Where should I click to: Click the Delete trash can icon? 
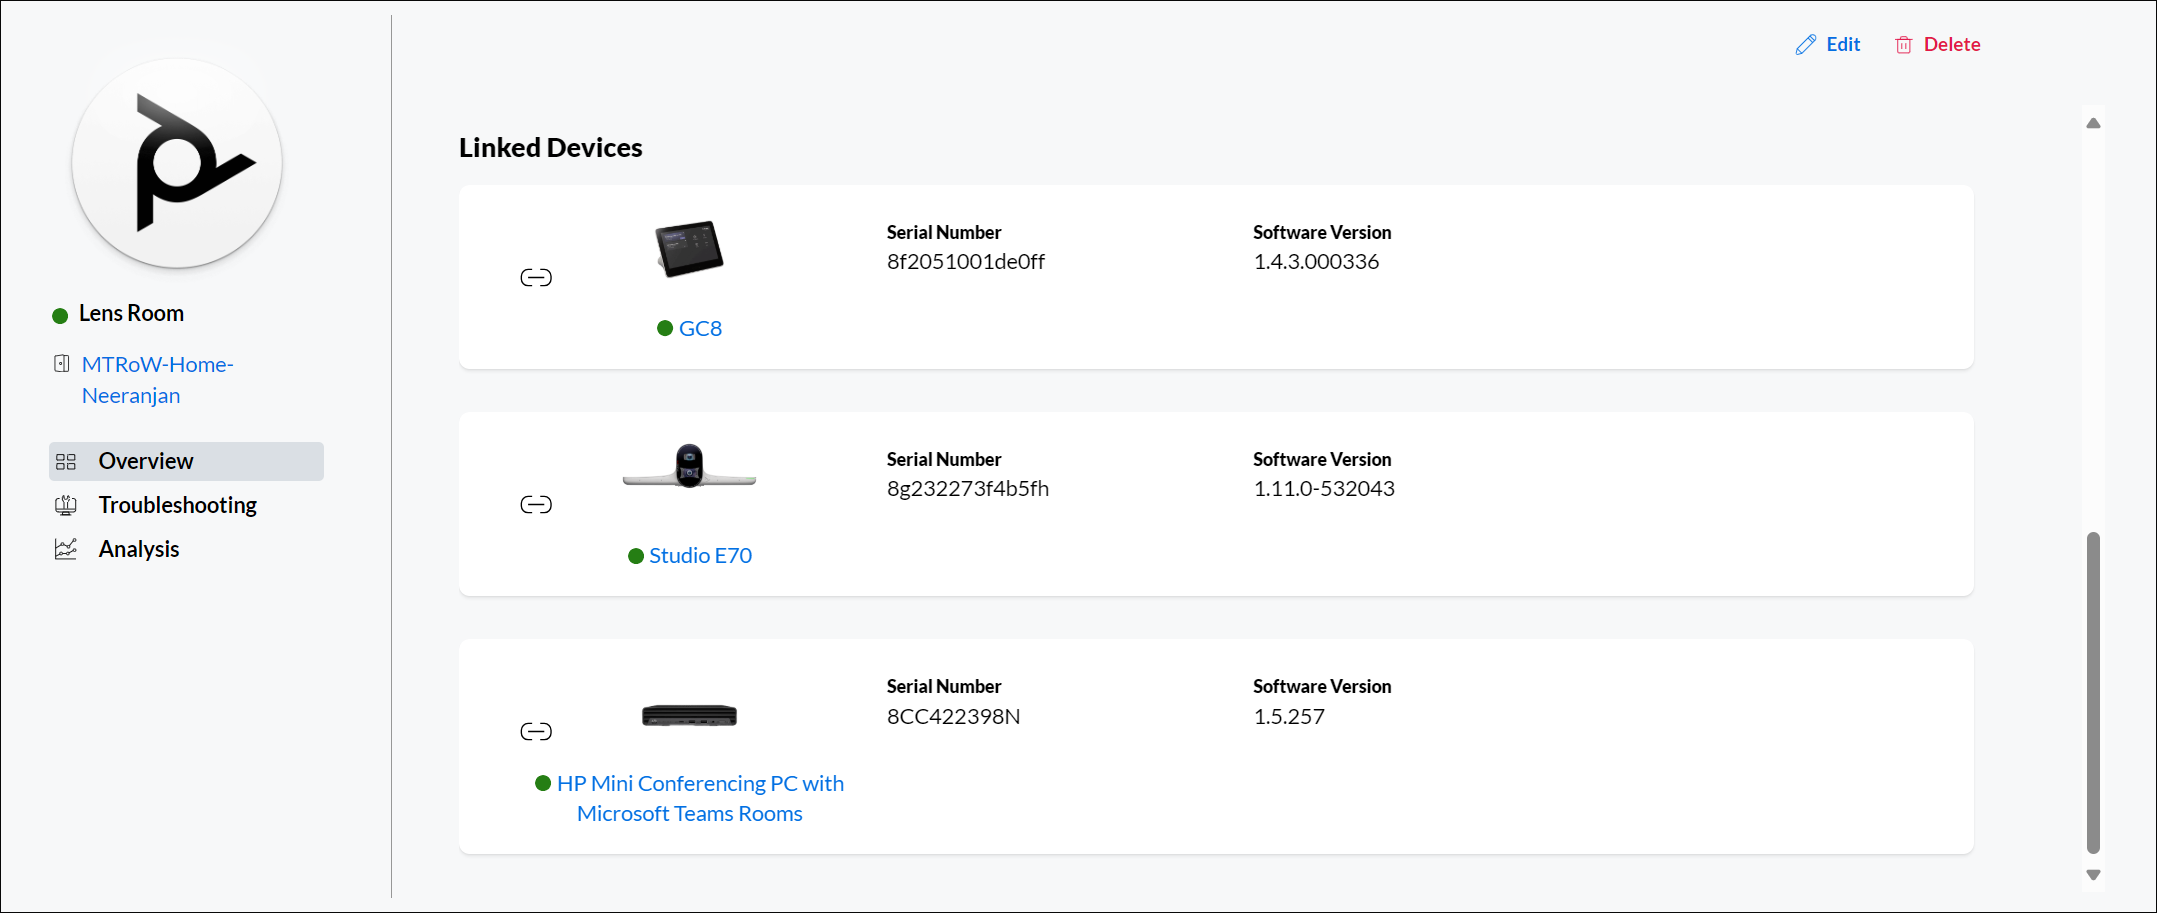coord(1903,45)
